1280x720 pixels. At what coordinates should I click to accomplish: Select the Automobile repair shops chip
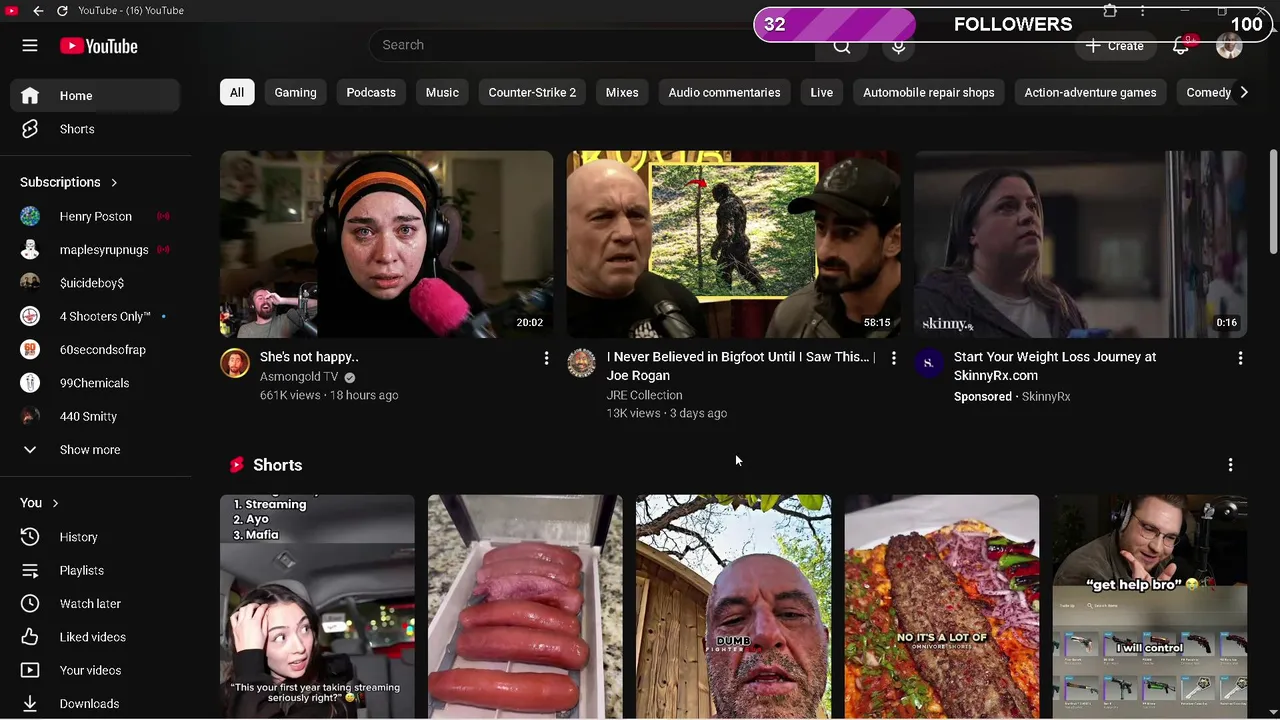click(929, 92)
